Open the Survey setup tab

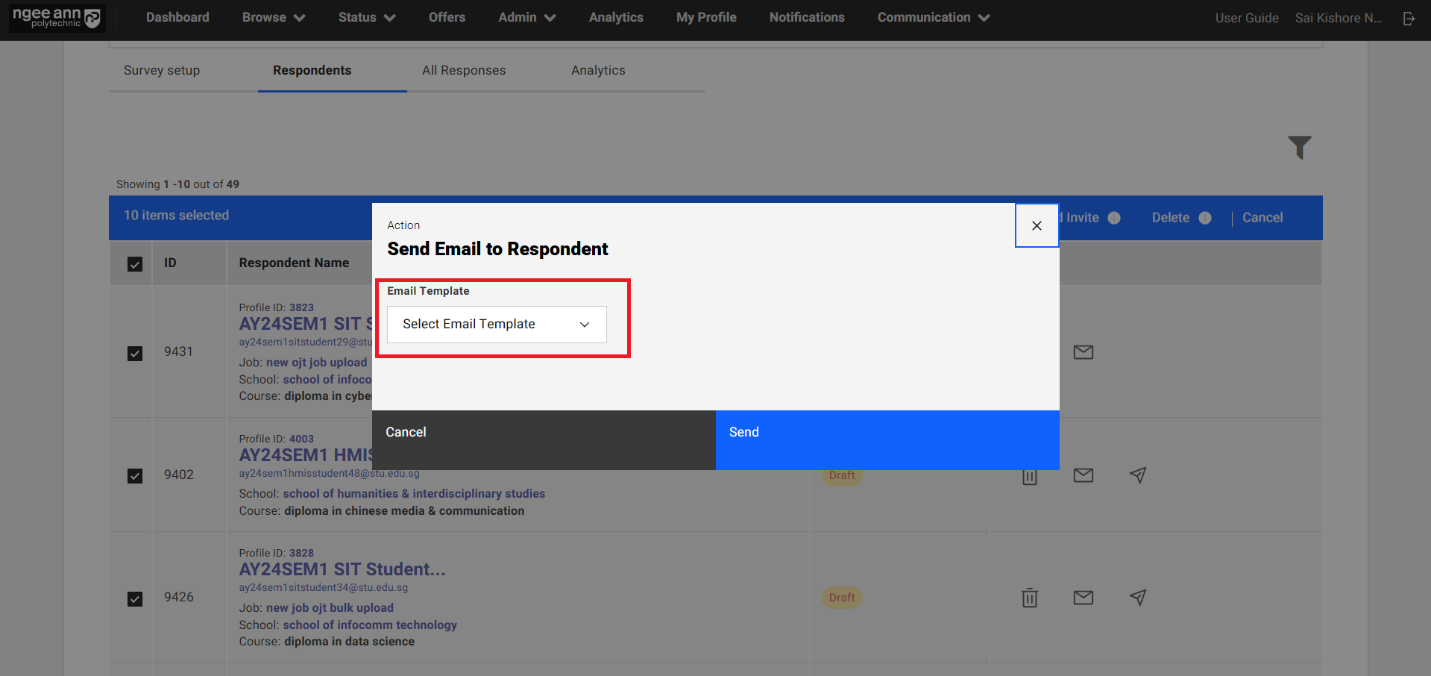162,71
